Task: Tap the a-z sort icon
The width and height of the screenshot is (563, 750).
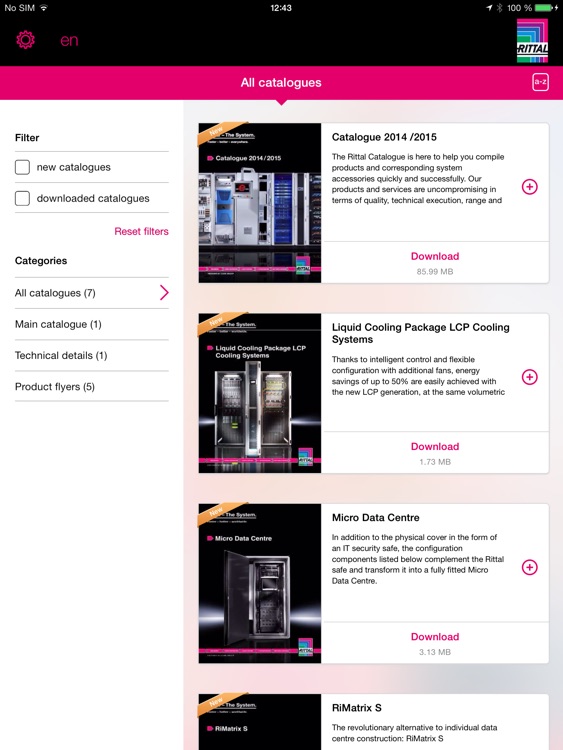Action: tap(540, 82)
